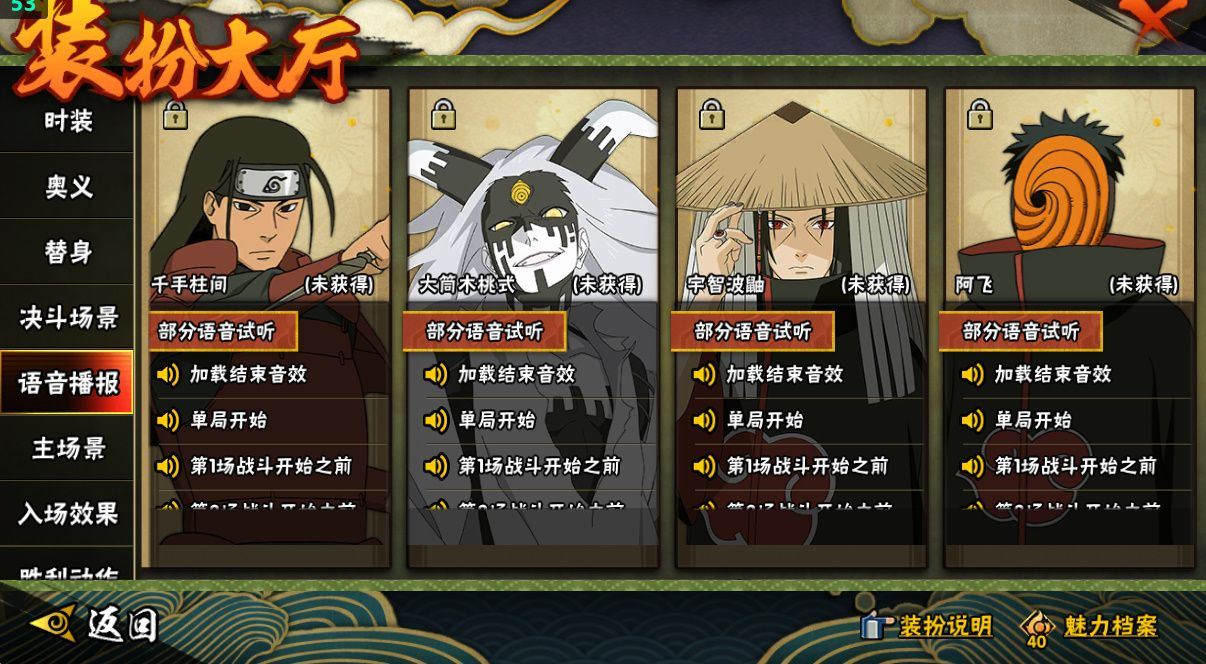Open the 决斗场景 tab
This screenshot has width=1206, height=664.
[67, 317]
